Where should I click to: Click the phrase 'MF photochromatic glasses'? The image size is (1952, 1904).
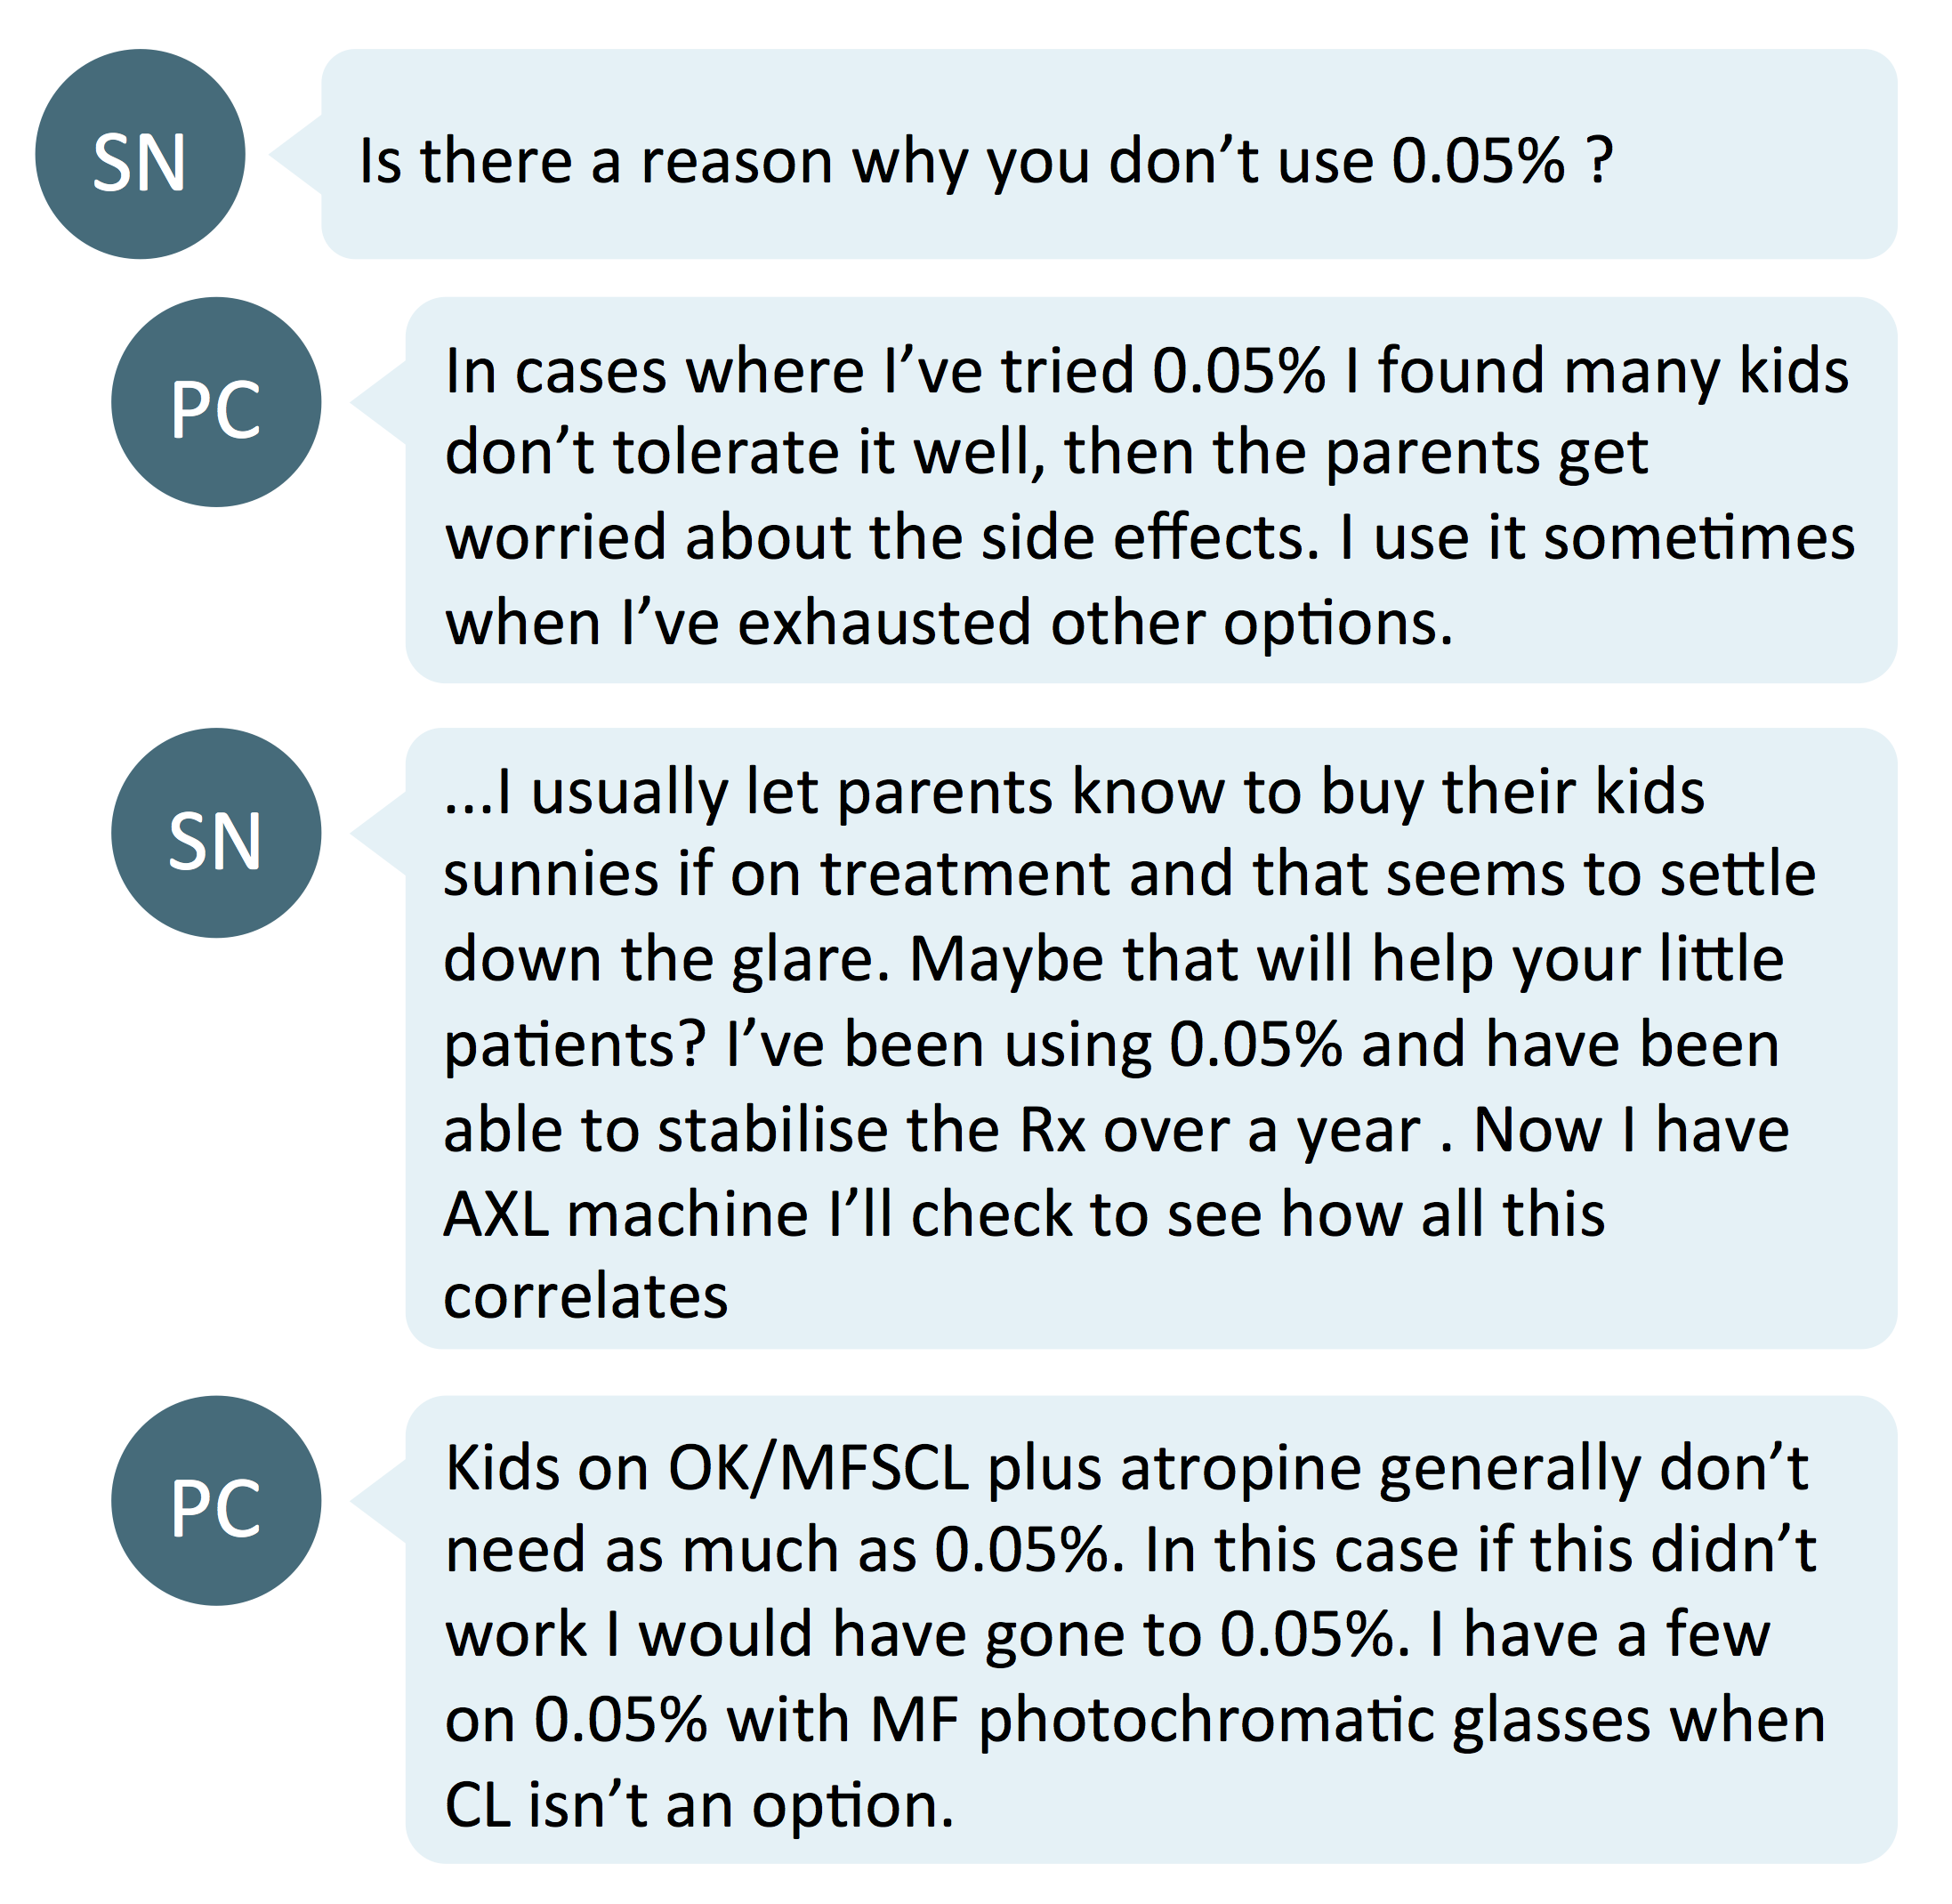1260,1722
